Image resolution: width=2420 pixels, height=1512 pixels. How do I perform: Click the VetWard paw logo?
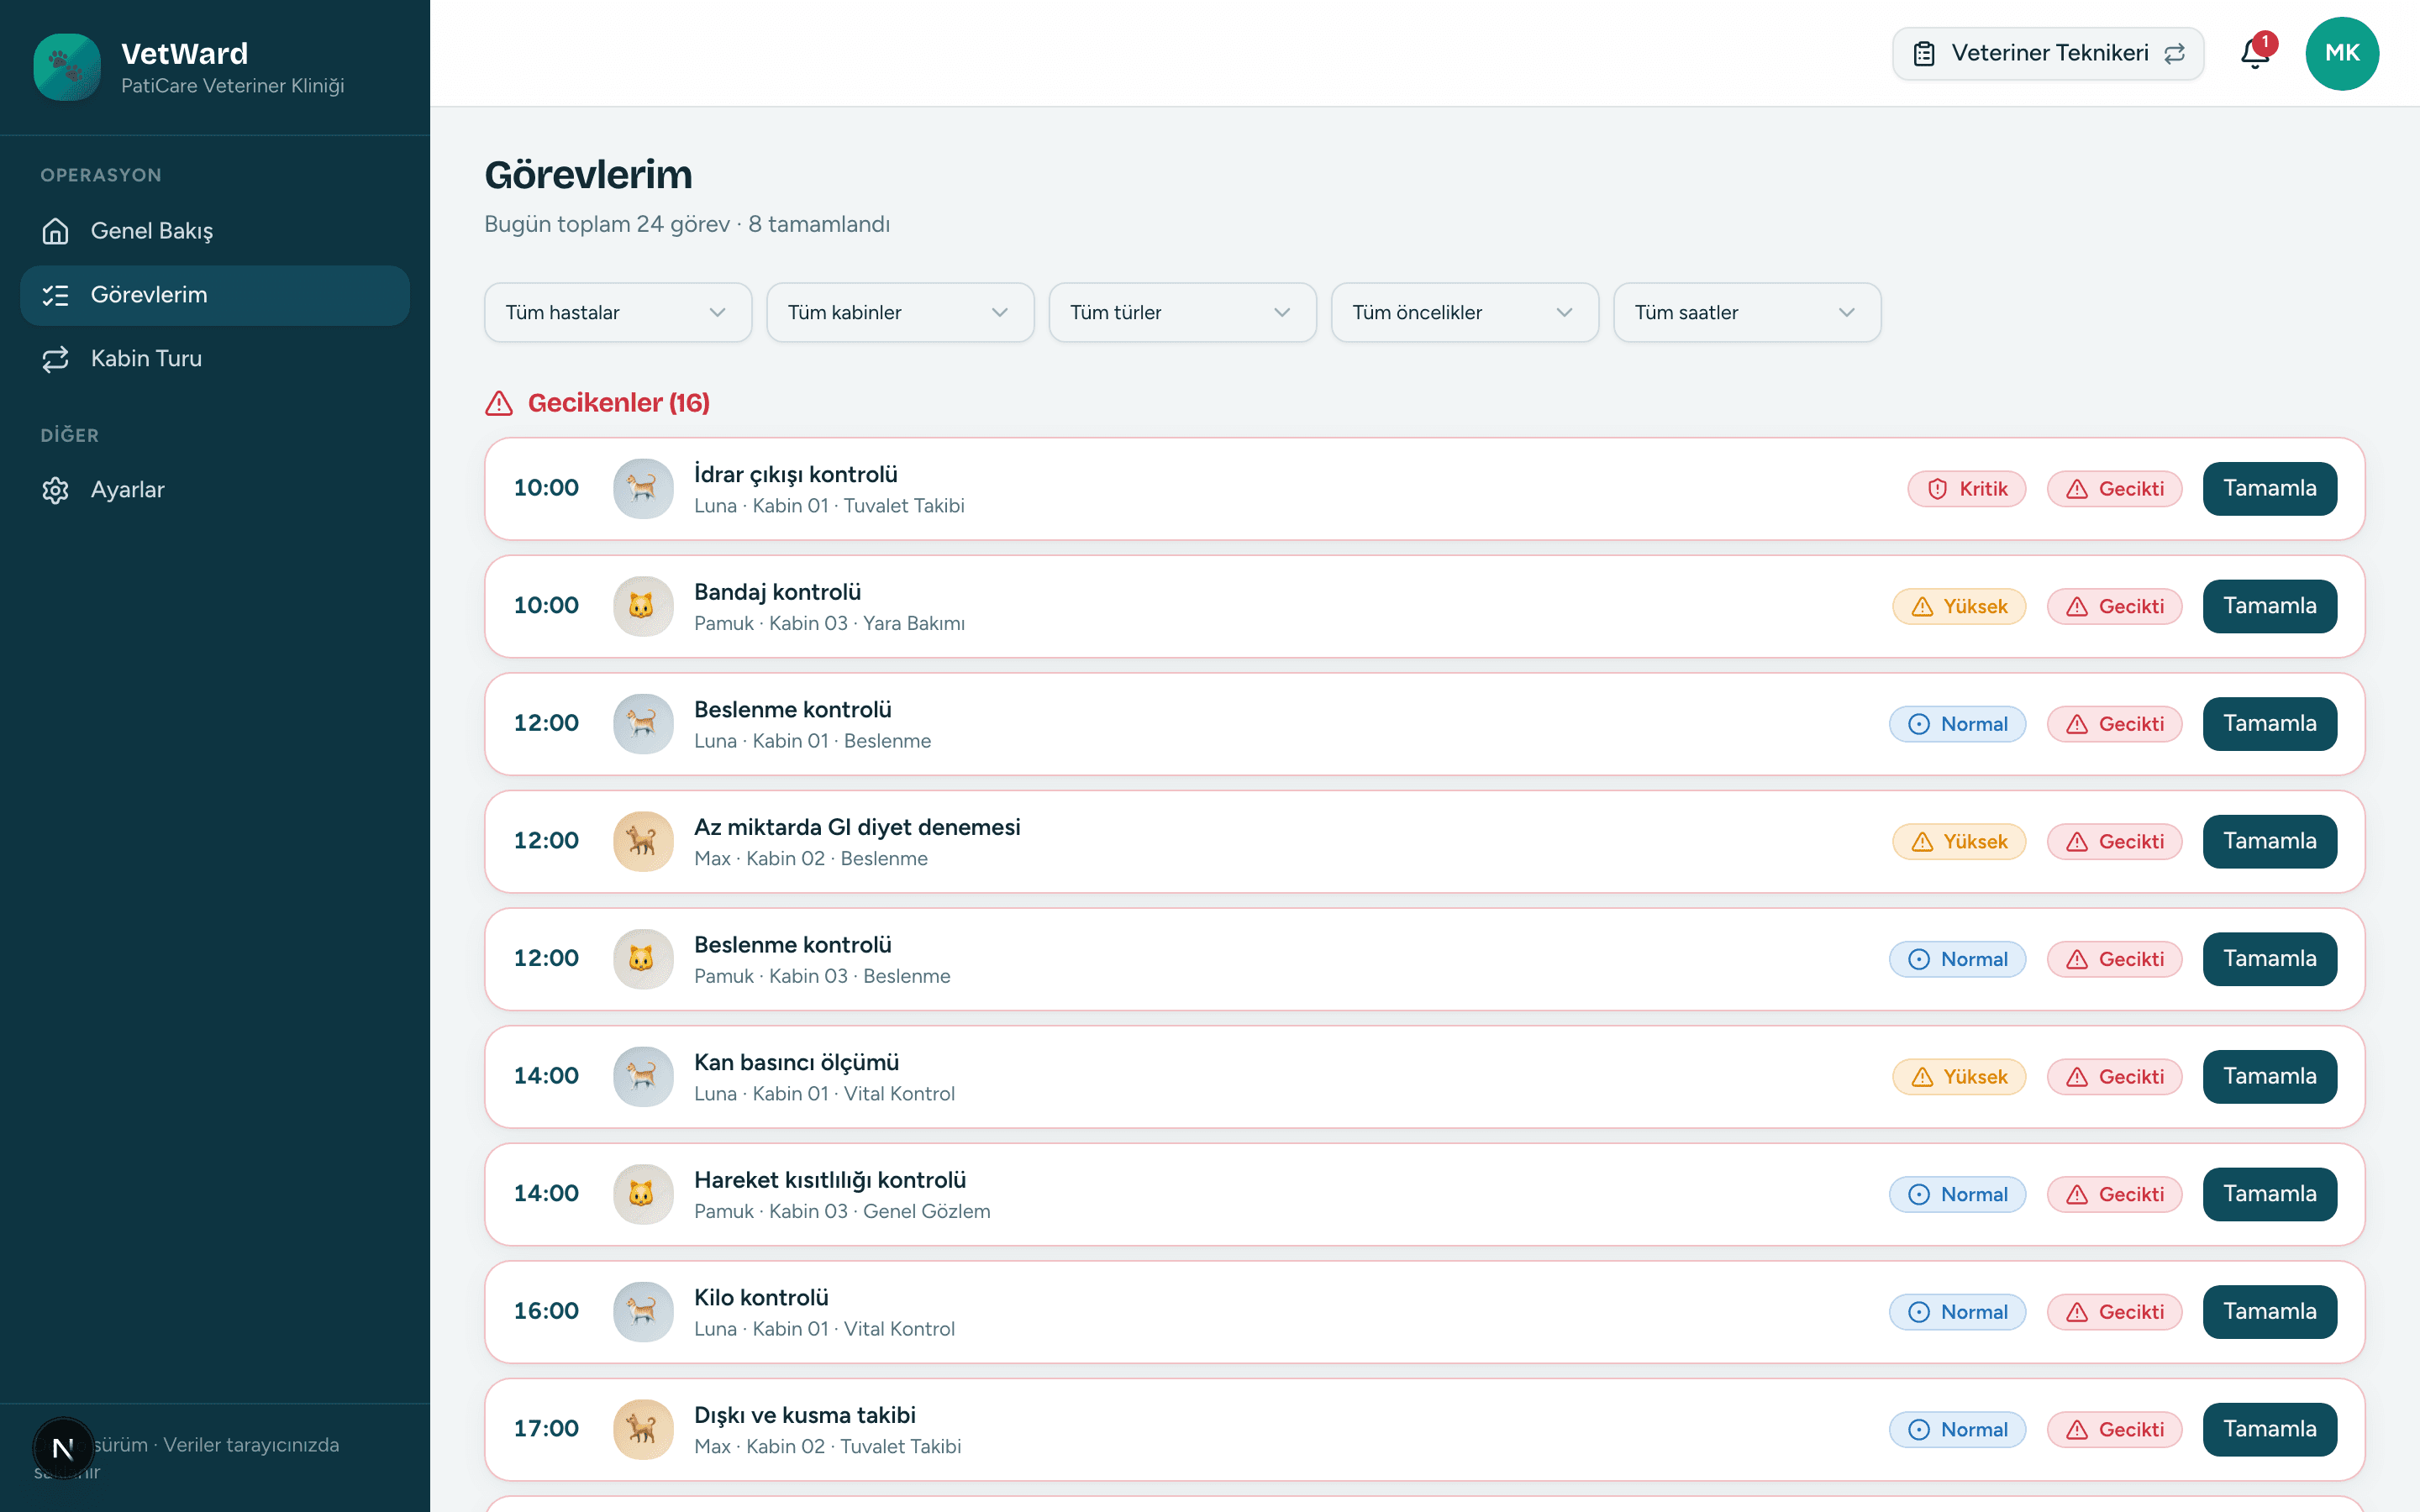[x=67, y=67]
